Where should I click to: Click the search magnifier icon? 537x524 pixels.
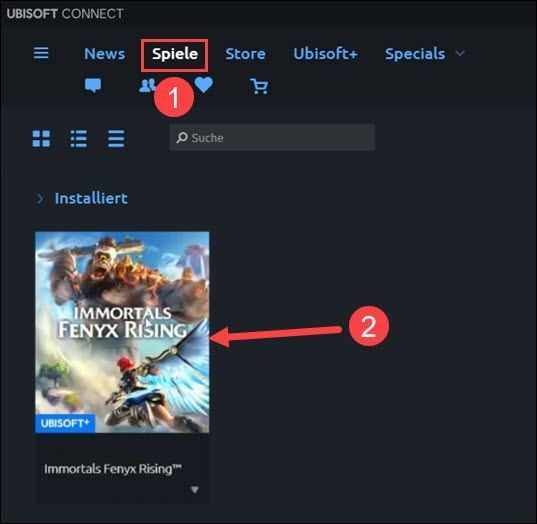[x=182, y=138]
